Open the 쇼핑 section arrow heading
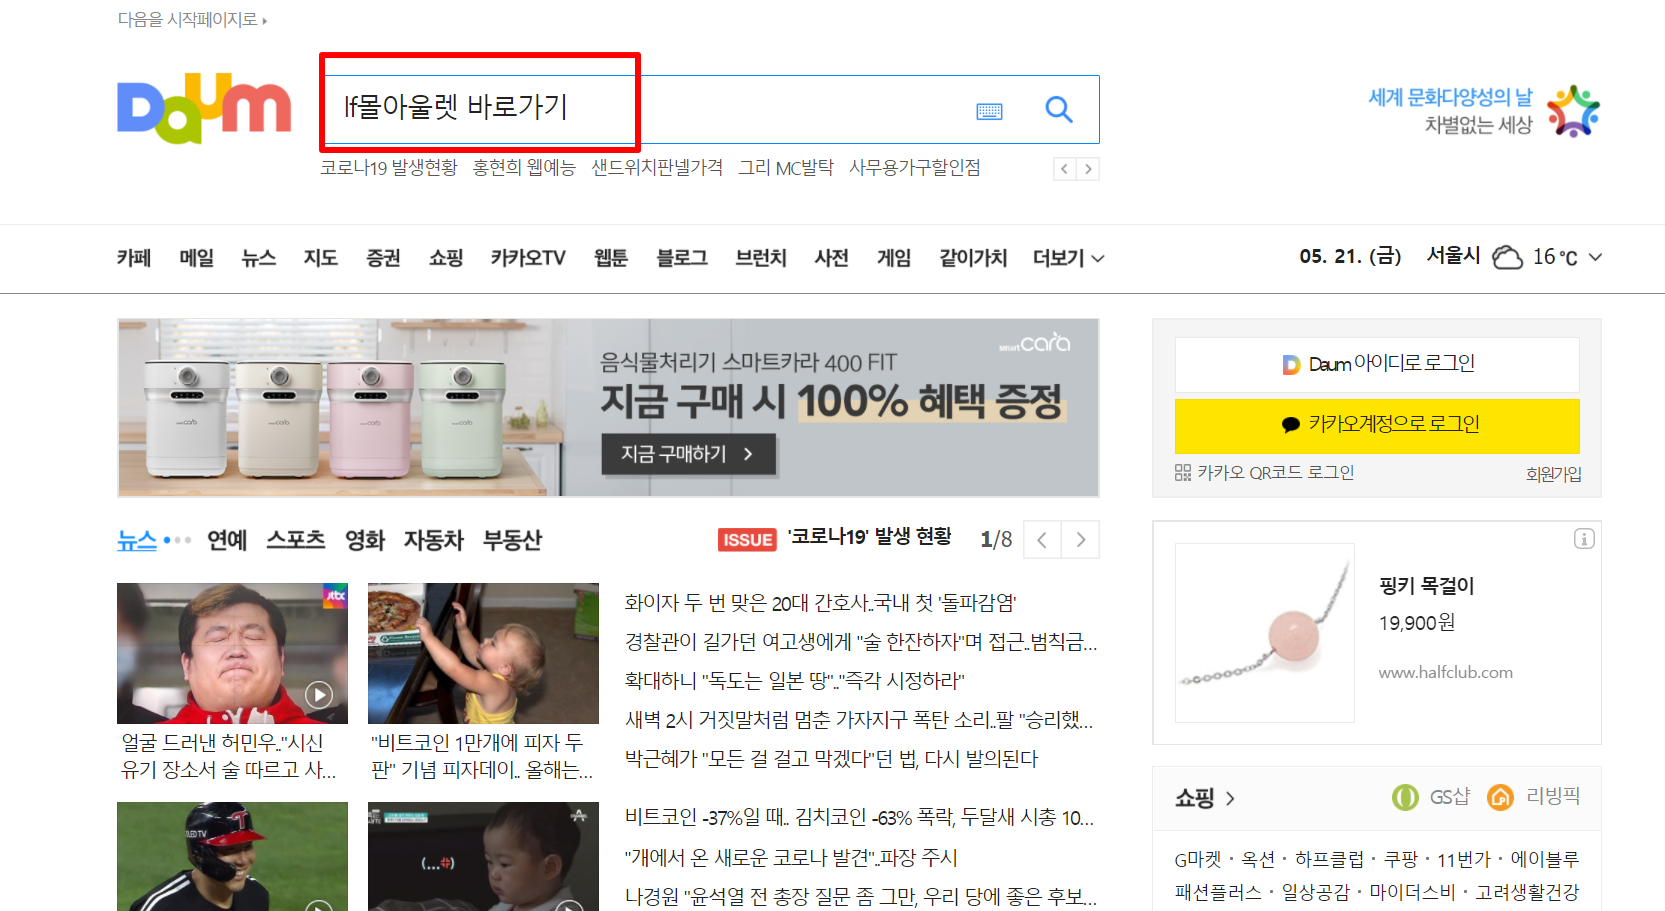 [1205, 798]
